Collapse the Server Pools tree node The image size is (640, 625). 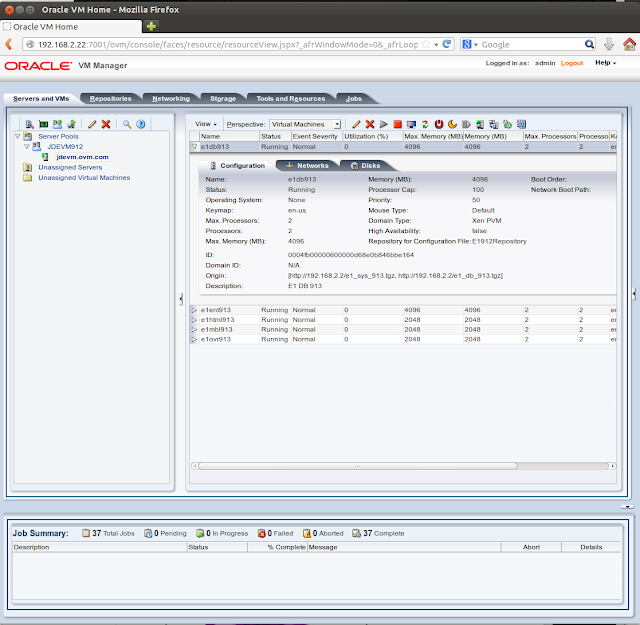point(18,136)
